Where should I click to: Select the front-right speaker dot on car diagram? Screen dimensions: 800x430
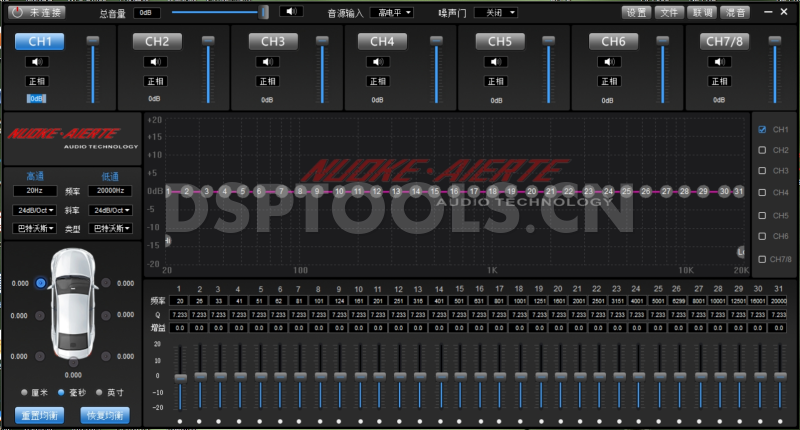[106, 283]
